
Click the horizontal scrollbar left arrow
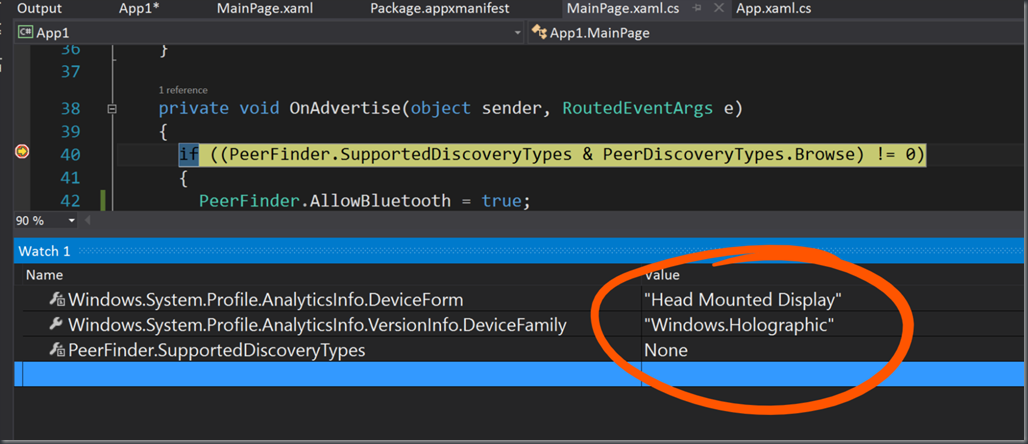[x=86, y=221]
